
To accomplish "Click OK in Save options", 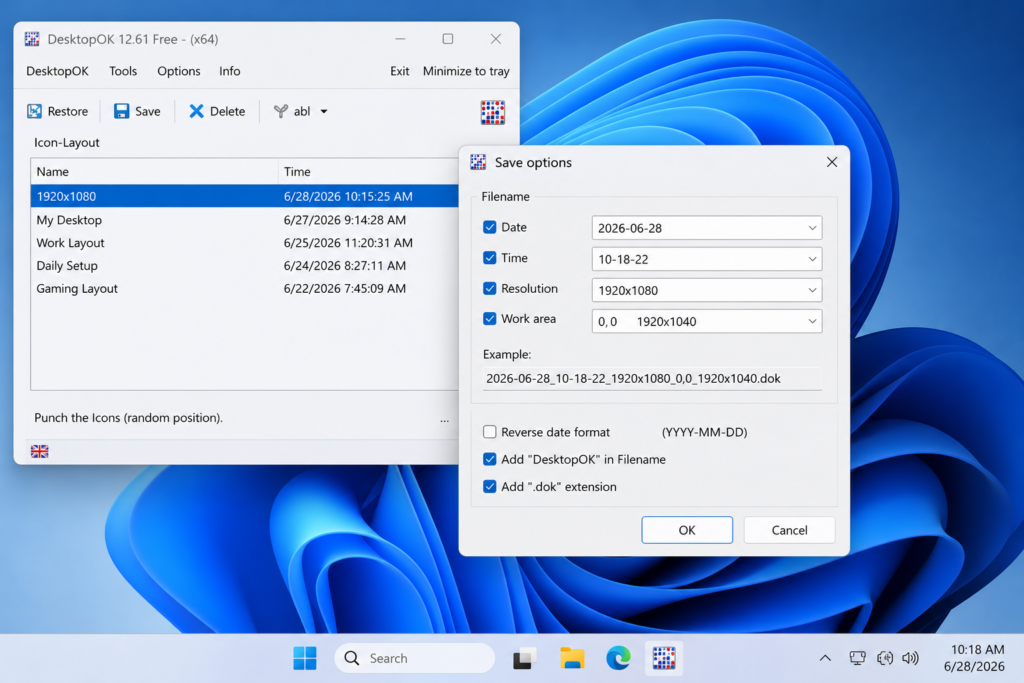I will point(687,530).
